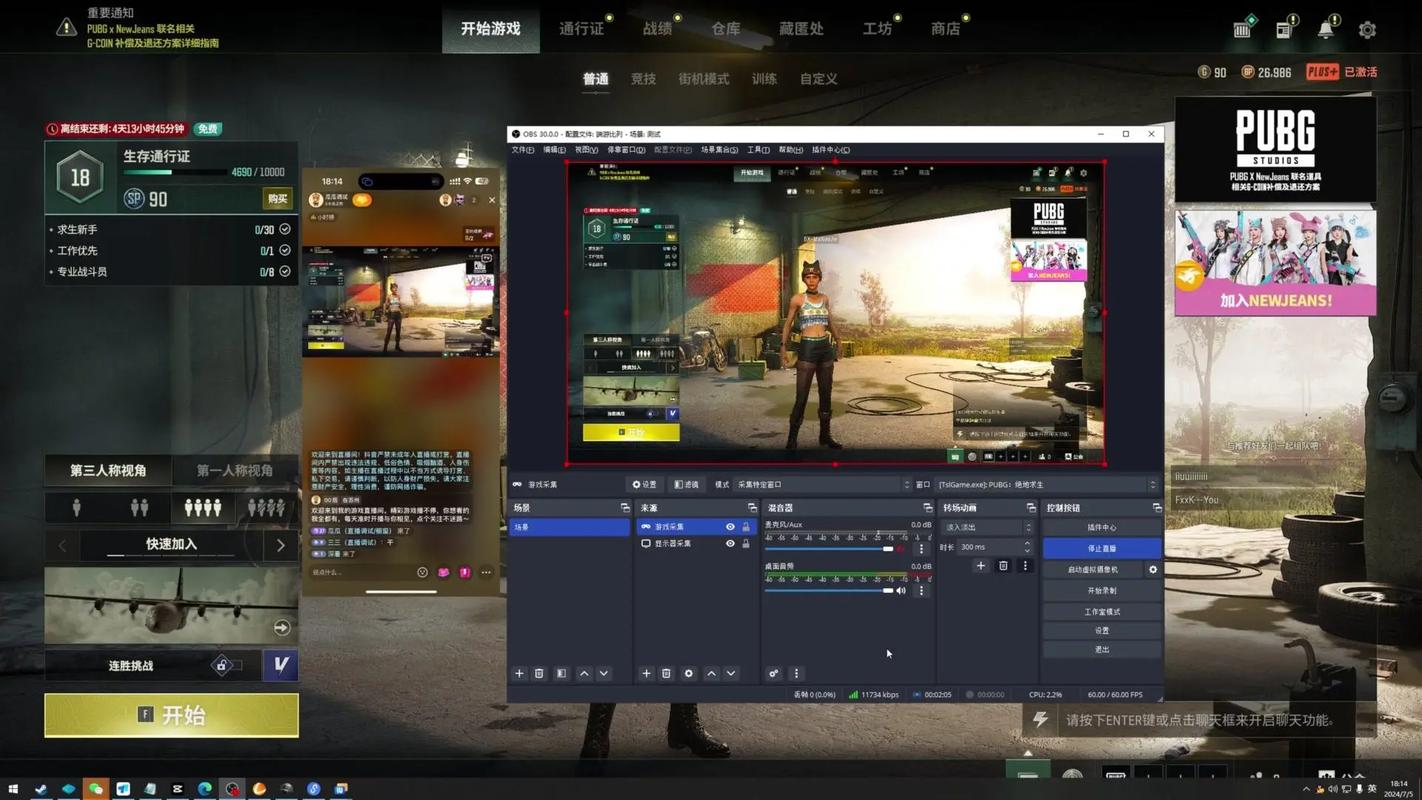Open the 模式 capture mode dropdown
This screenshot has width=1422, height=800.
coord(822,485)
